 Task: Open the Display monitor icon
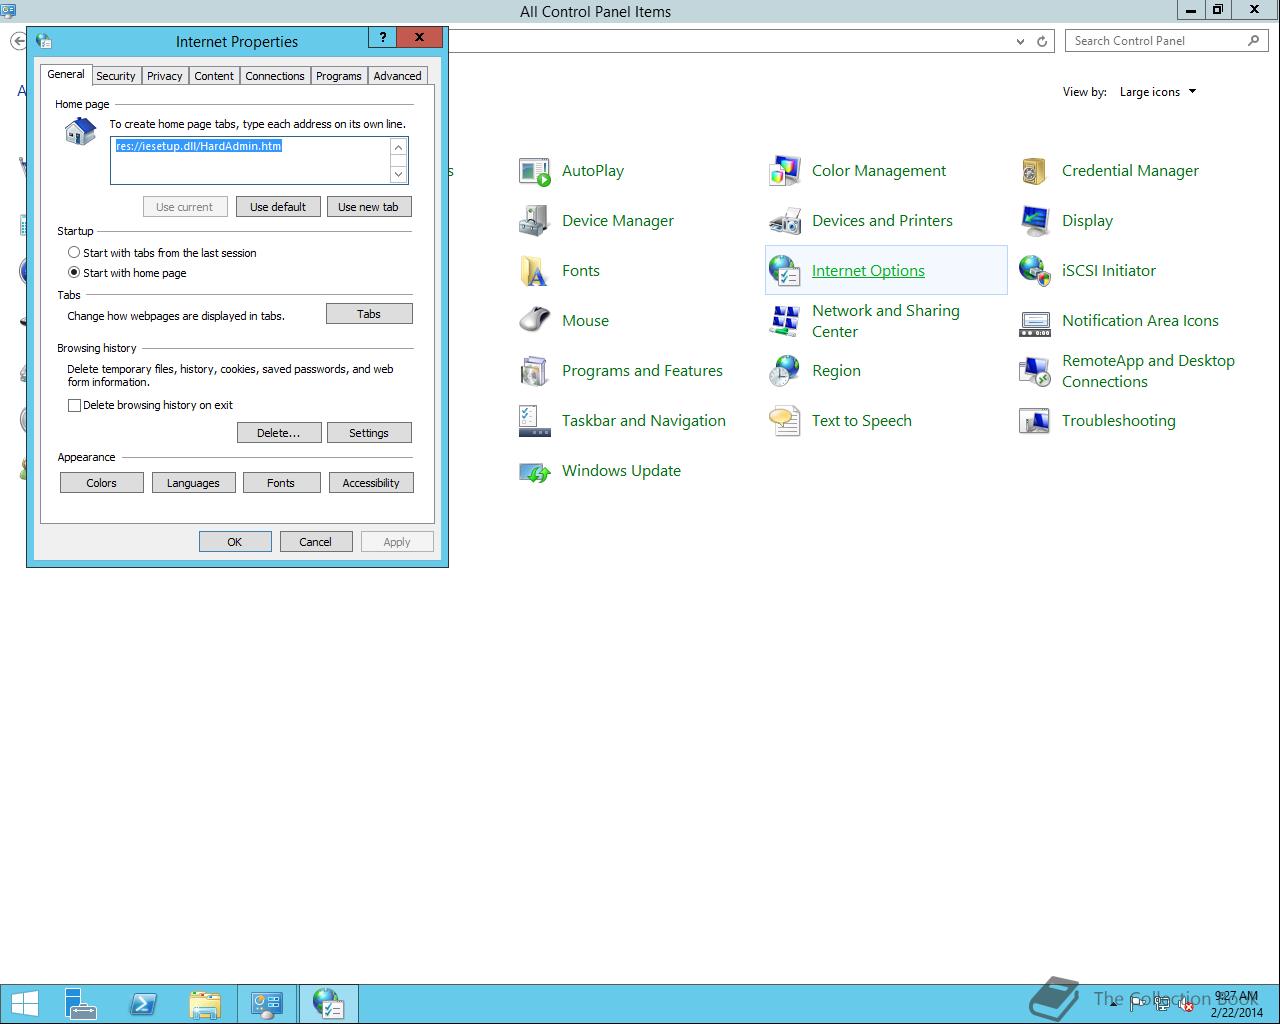coord(1035,221)
